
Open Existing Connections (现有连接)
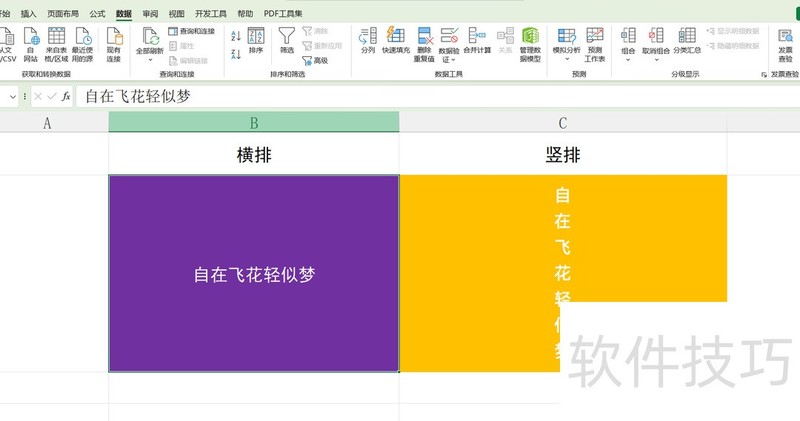[113, 45]
